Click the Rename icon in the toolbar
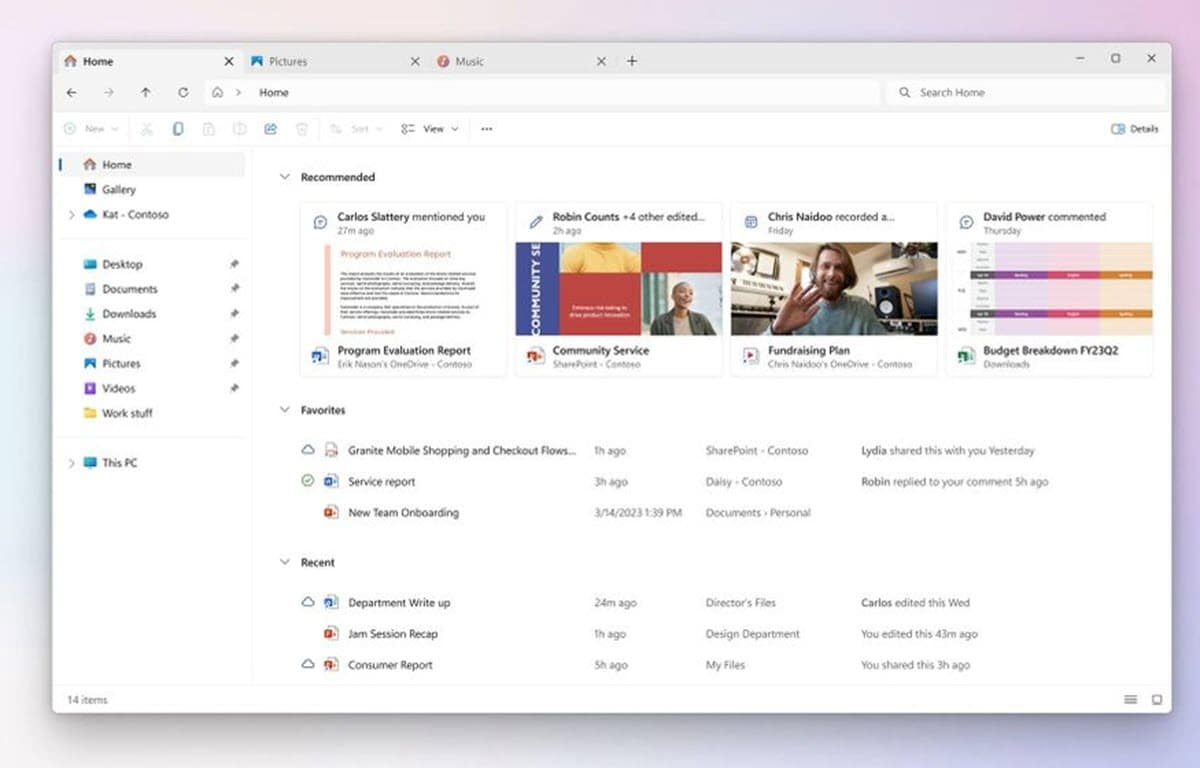 point(240,129)
